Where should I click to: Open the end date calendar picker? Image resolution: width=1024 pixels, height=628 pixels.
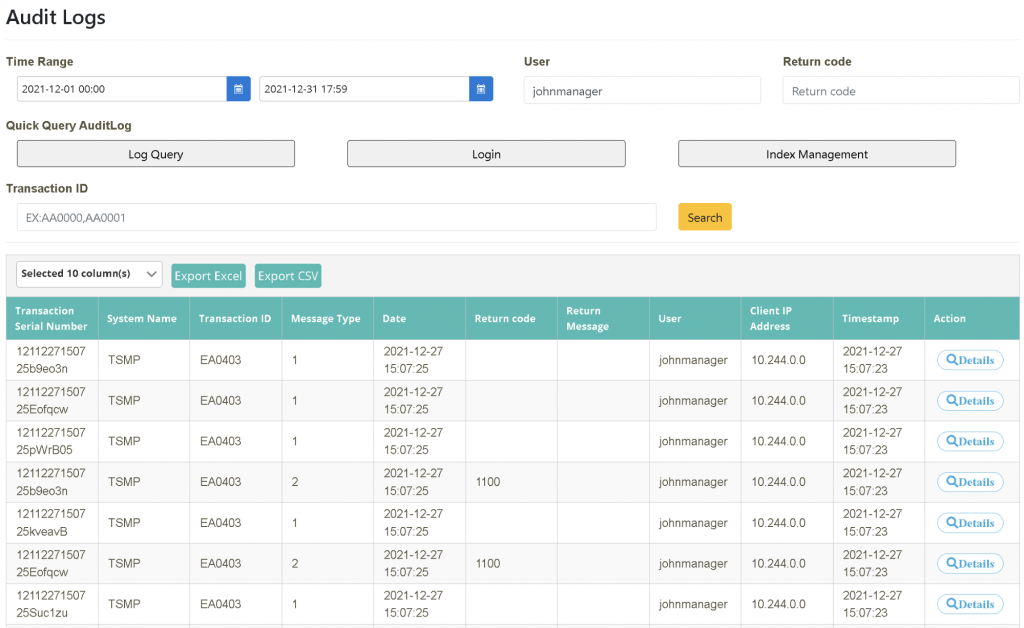[x=480, y=89]
